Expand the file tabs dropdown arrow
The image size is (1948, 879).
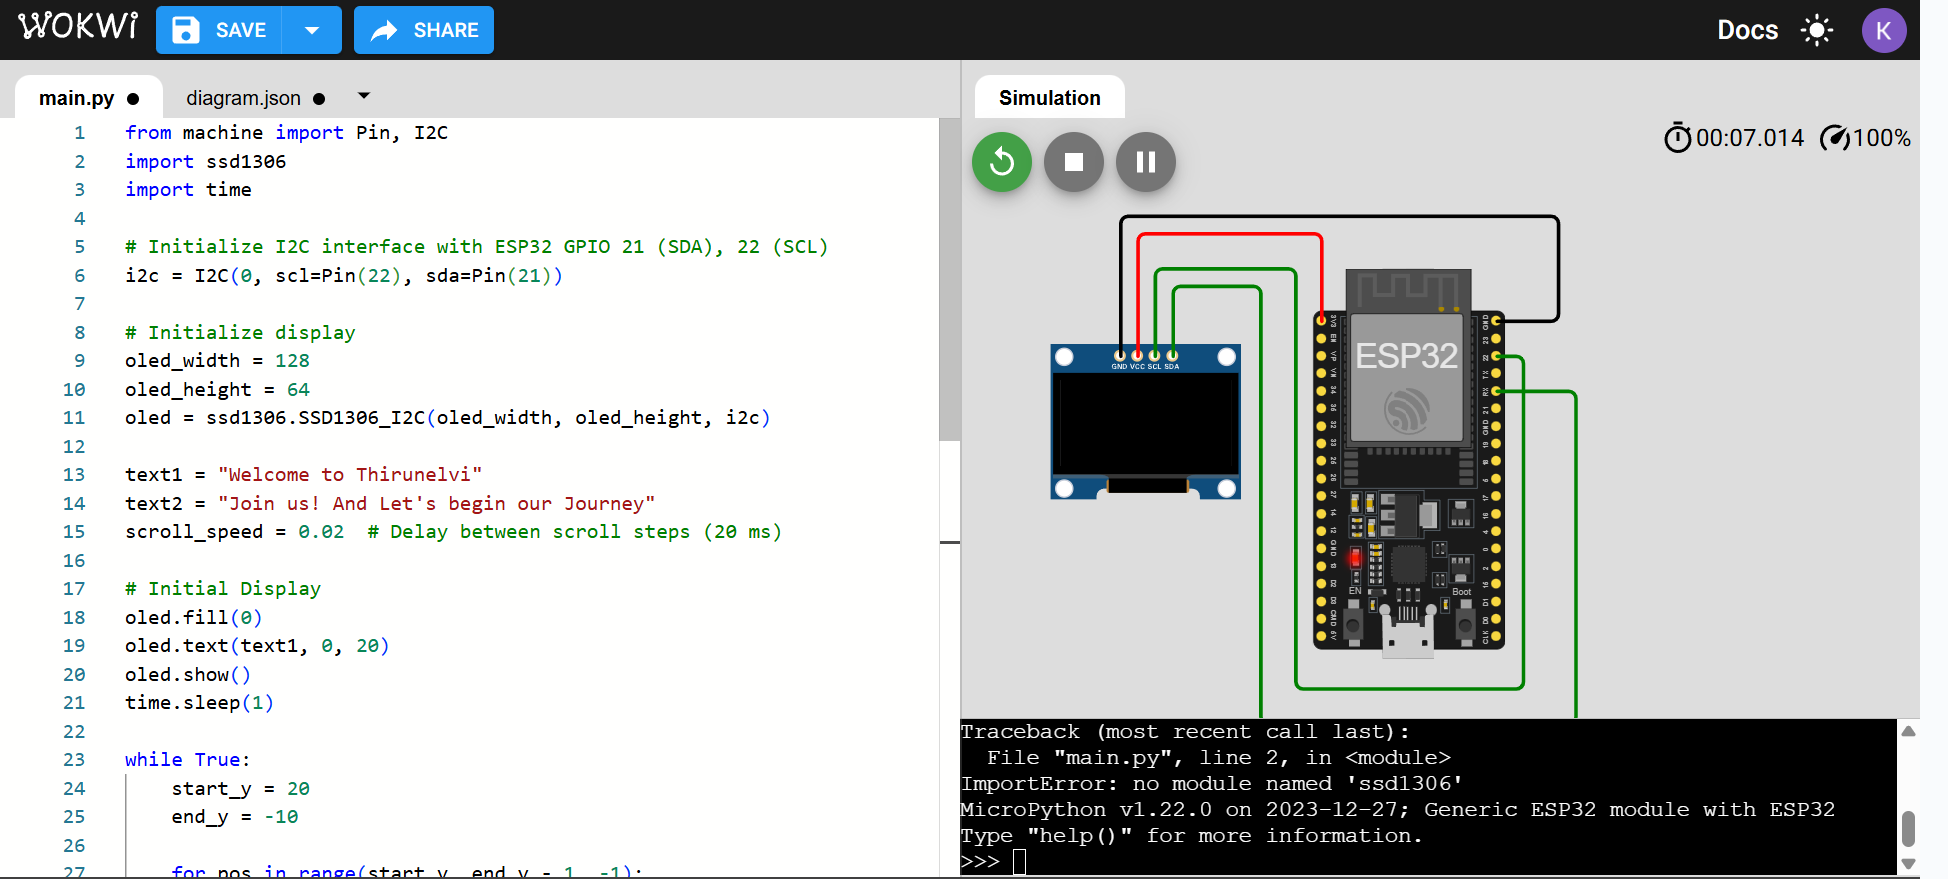tap(364, 96)
